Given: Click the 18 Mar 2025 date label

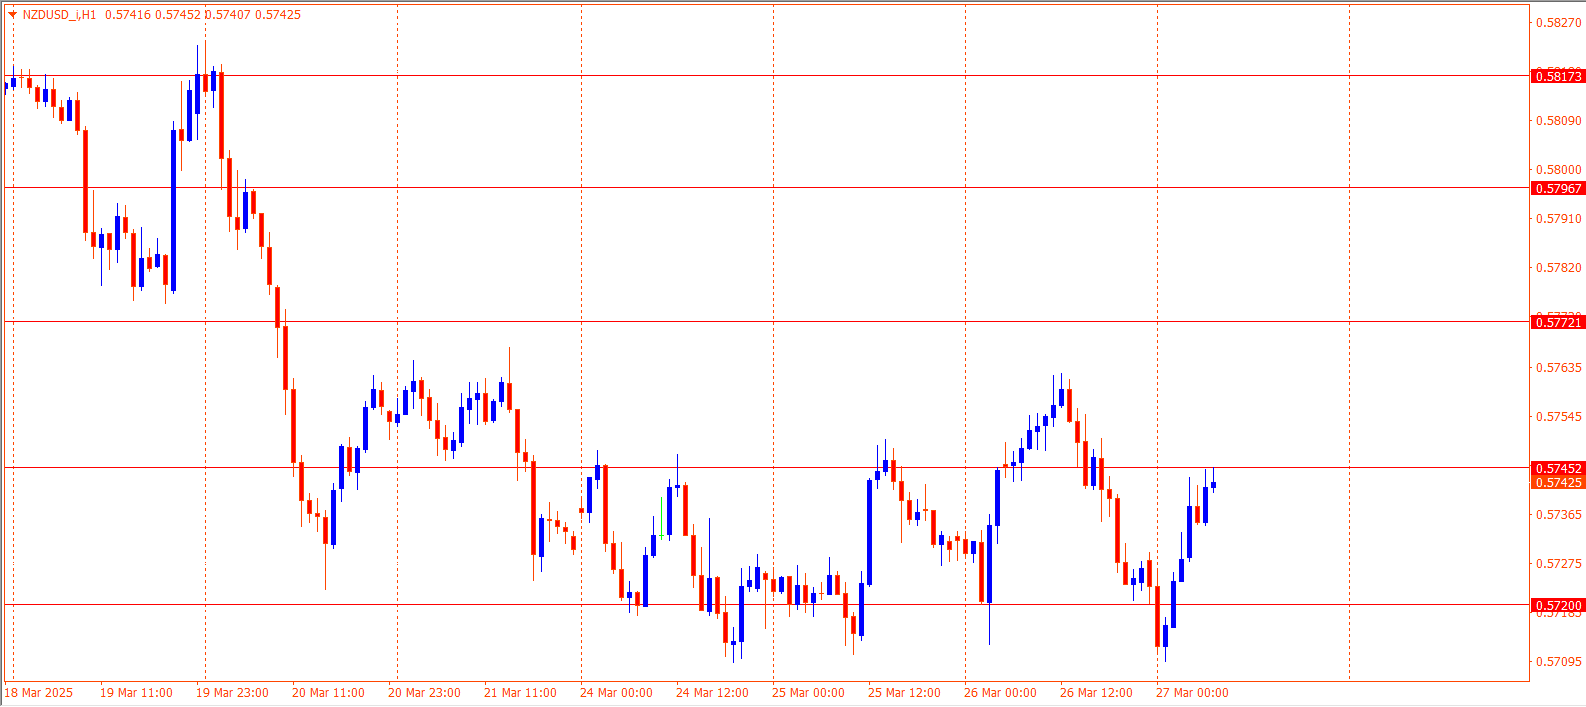Looking at the screenshot, I should tap(39, 693).
